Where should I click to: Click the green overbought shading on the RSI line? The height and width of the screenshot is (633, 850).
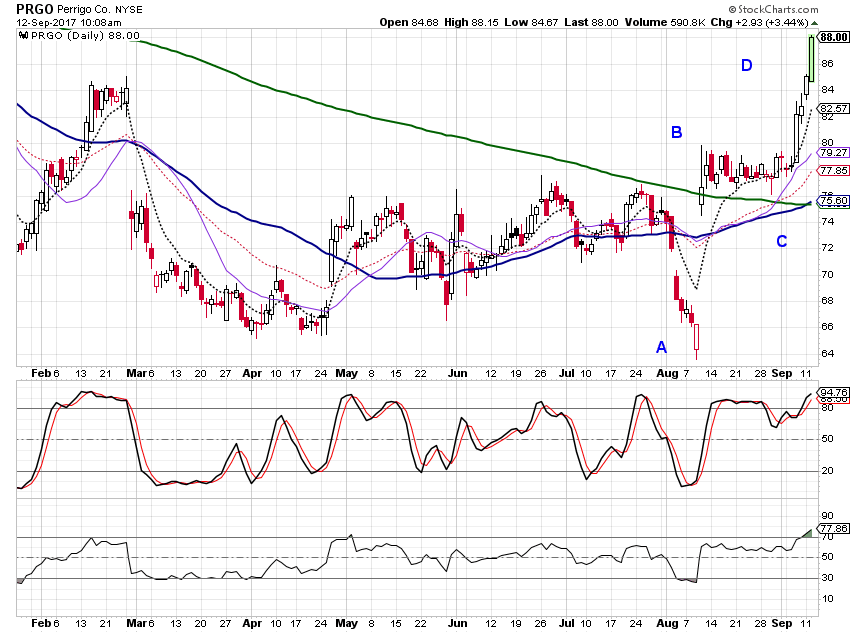click(807, 534)
